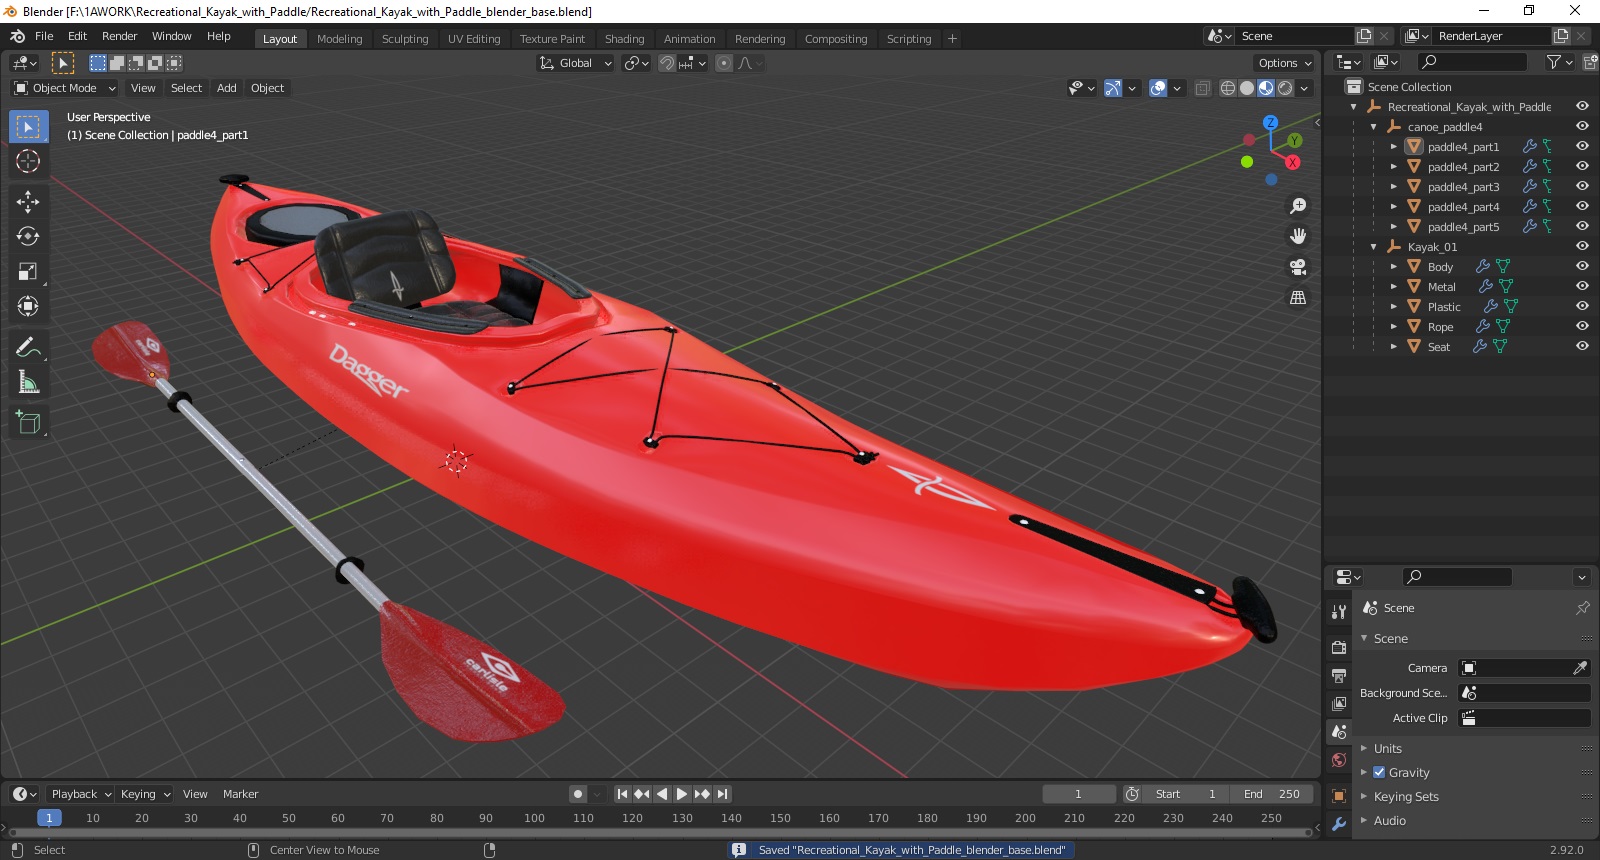Click the Options button in viewport header
The height and width of the screenshot is (860, 1600).
(x=1285, y=63)
